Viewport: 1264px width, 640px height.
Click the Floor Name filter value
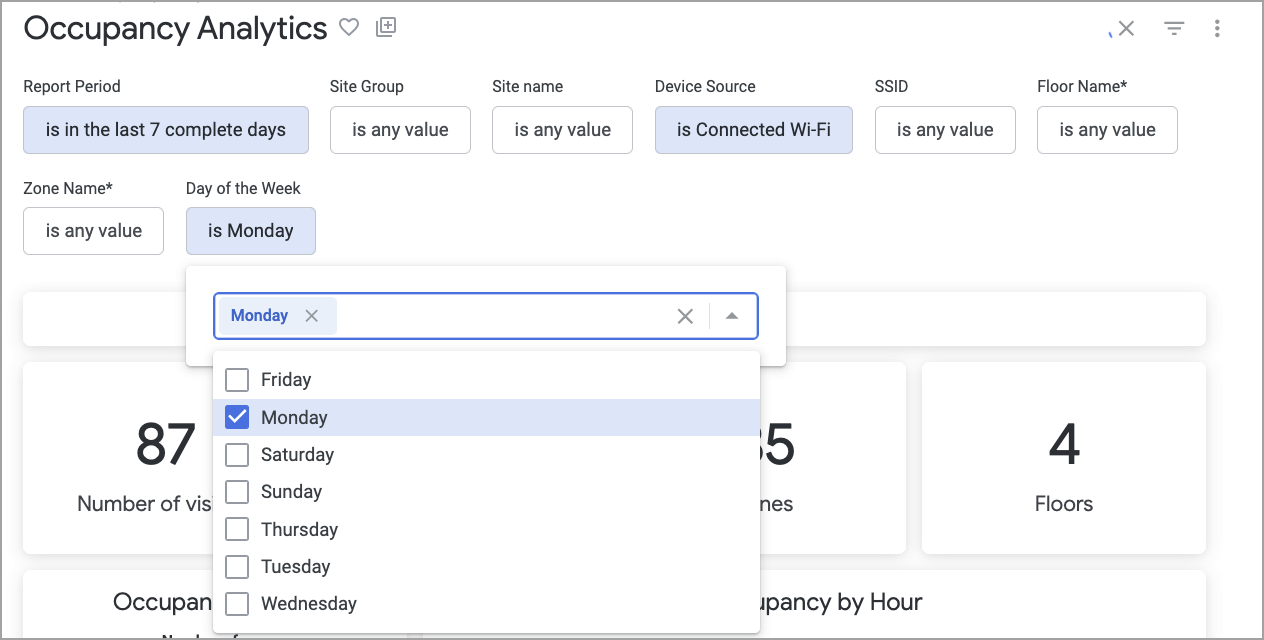[1107, 130]
